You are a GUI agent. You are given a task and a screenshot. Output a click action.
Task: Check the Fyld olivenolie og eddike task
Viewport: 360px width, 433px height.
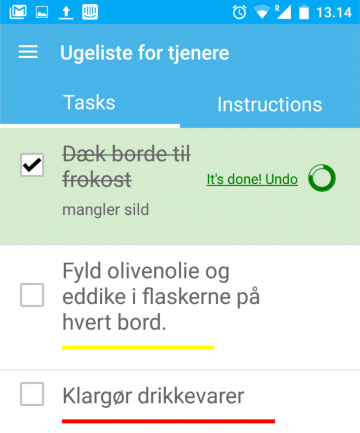click(32, 295)
